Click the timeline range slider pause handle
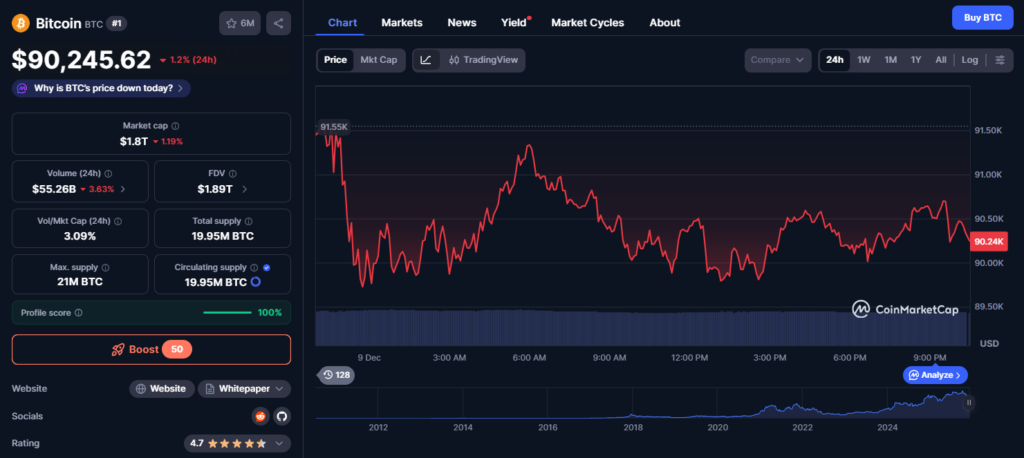The width and height of the screenshot is (1024, 458). click(968, 402)
